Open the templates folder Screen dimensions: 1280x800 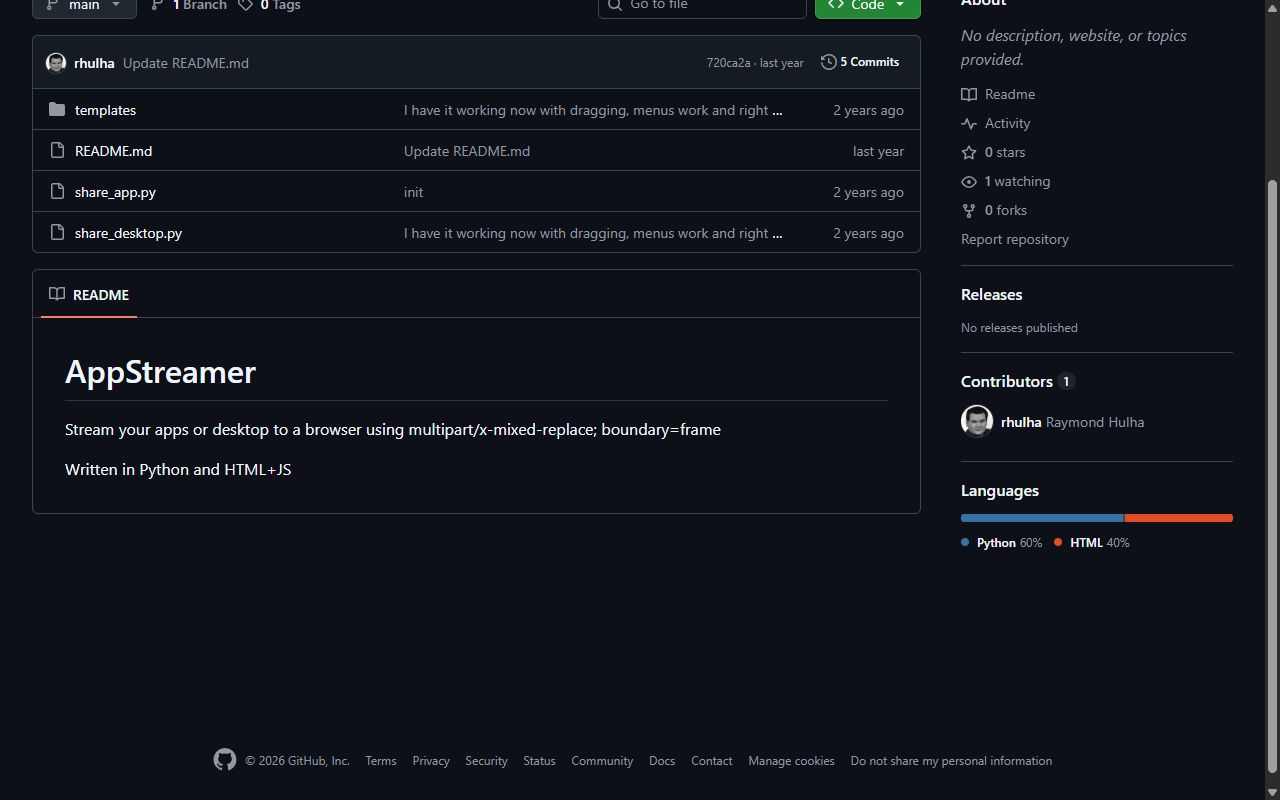[x=105, y=110]
